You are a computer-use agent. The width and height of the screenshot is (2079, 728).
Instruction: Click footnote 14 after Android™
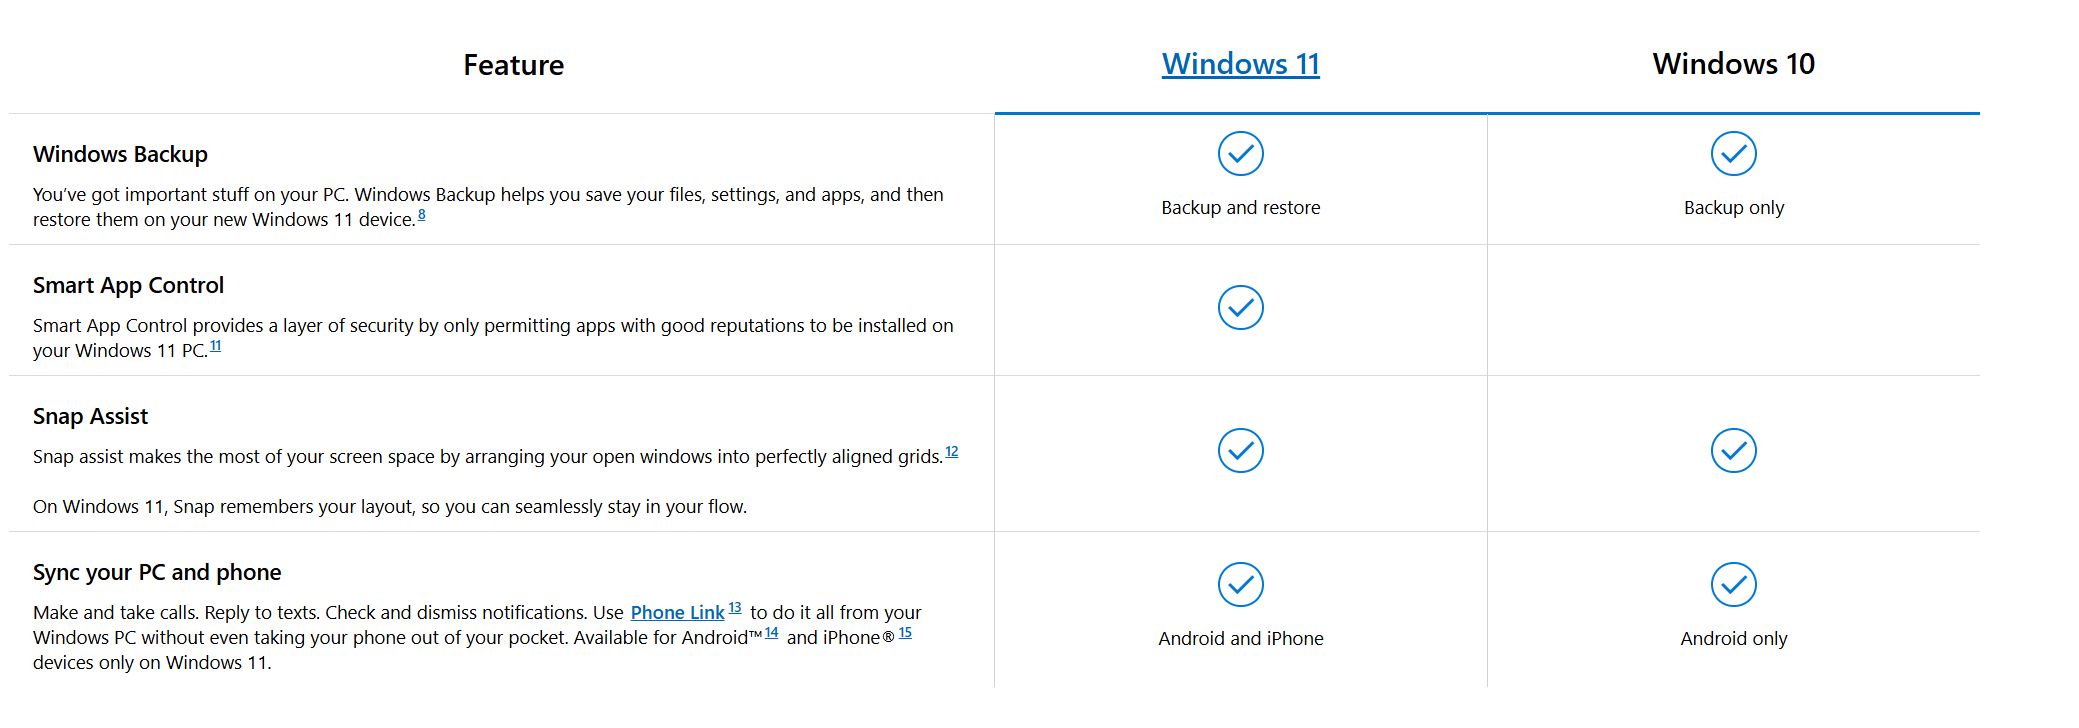771,633
